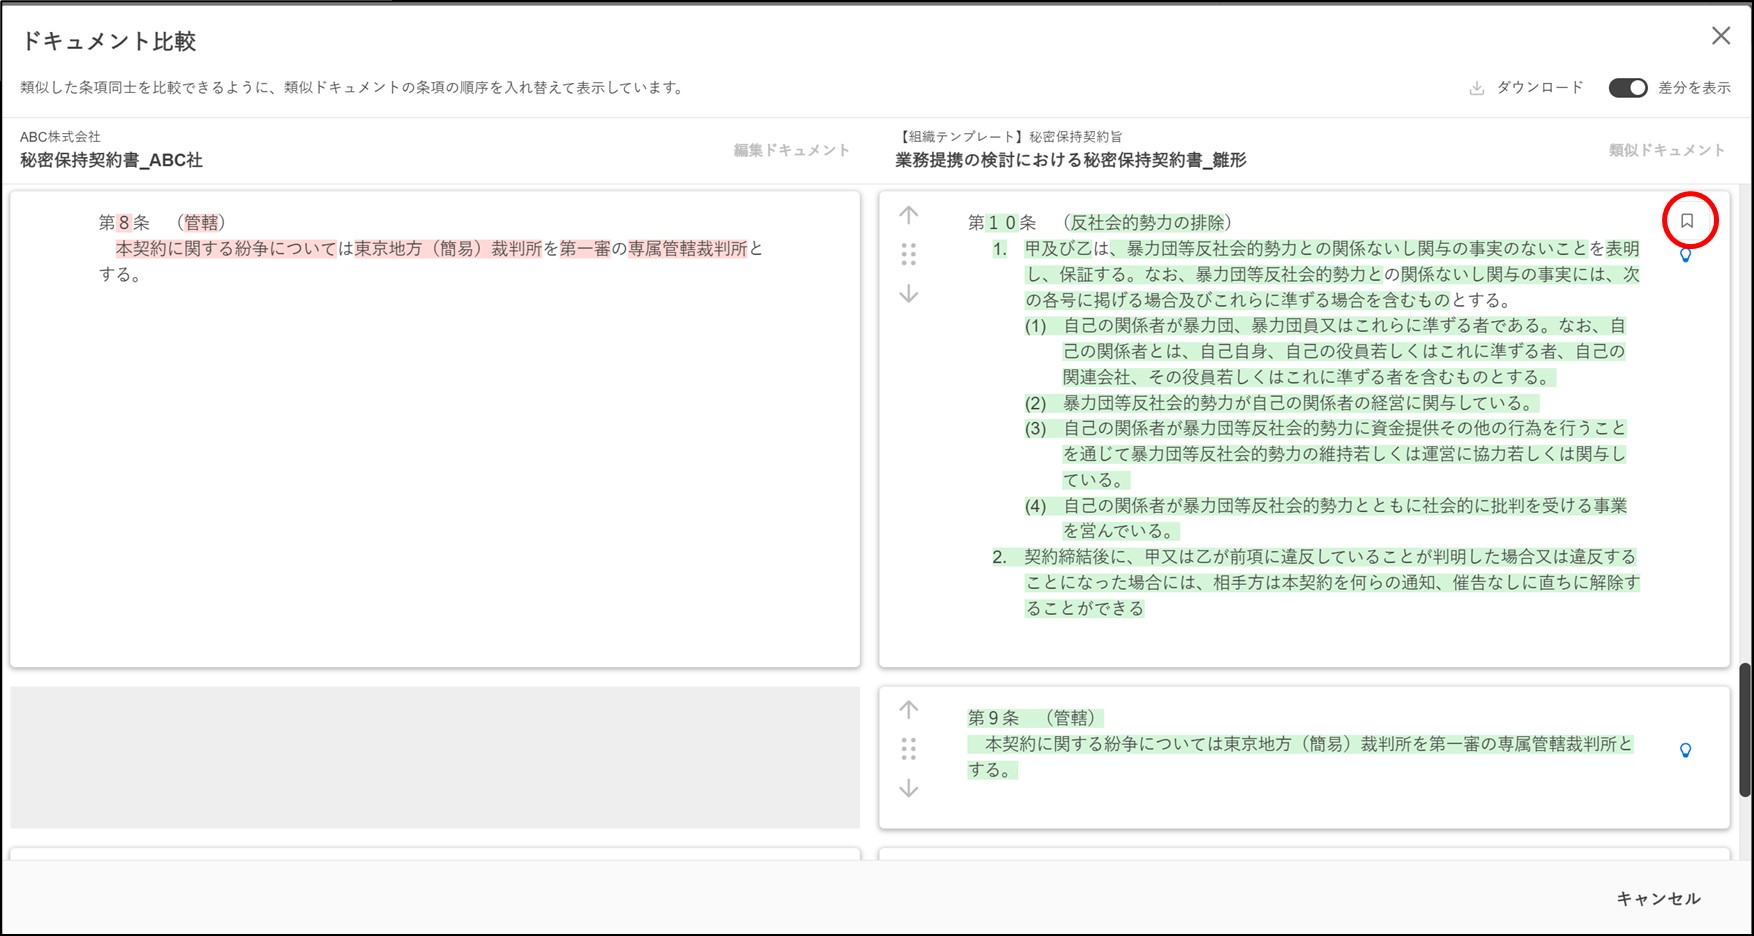
Task: Click the 業務提携の検討における秘密保持契約書_雛形 title
Action: click(x=1070, y=160)
